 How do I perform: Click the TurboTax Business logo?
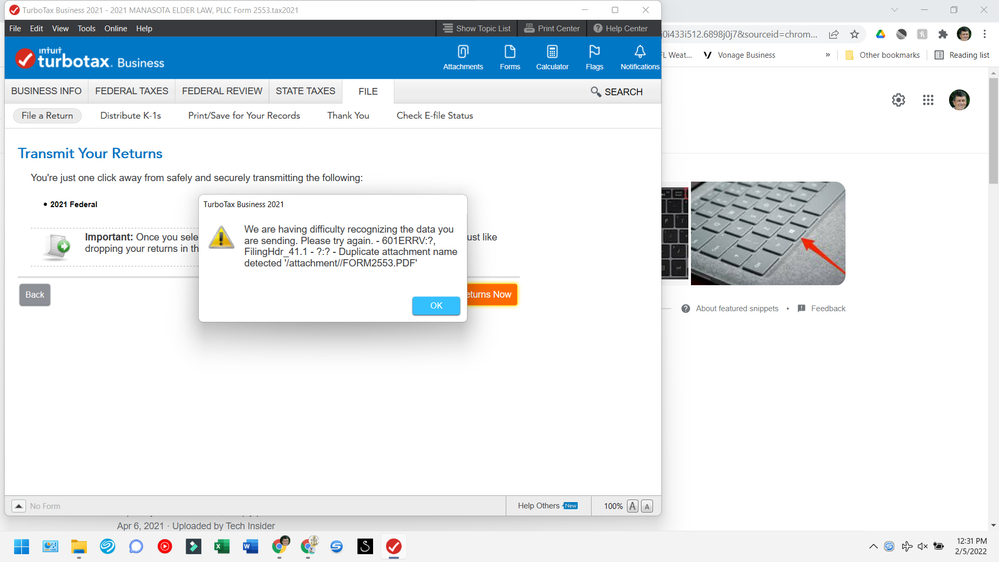(x=90, y=59)
